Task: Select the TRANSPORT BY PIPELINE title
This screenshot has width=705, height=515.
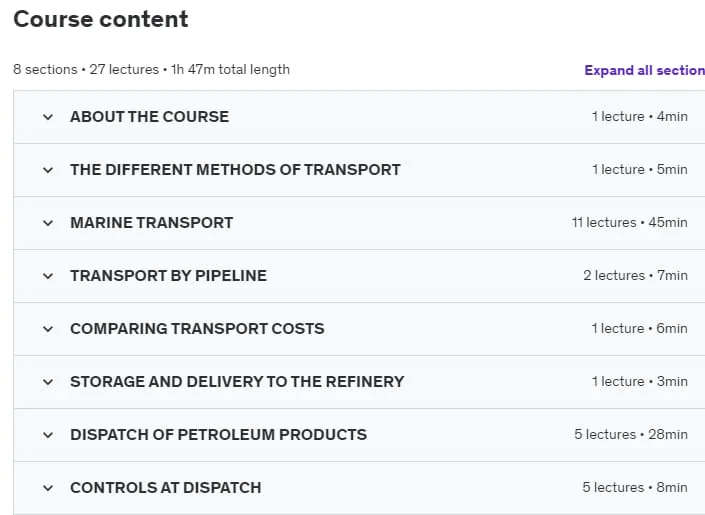Action: 169,276
